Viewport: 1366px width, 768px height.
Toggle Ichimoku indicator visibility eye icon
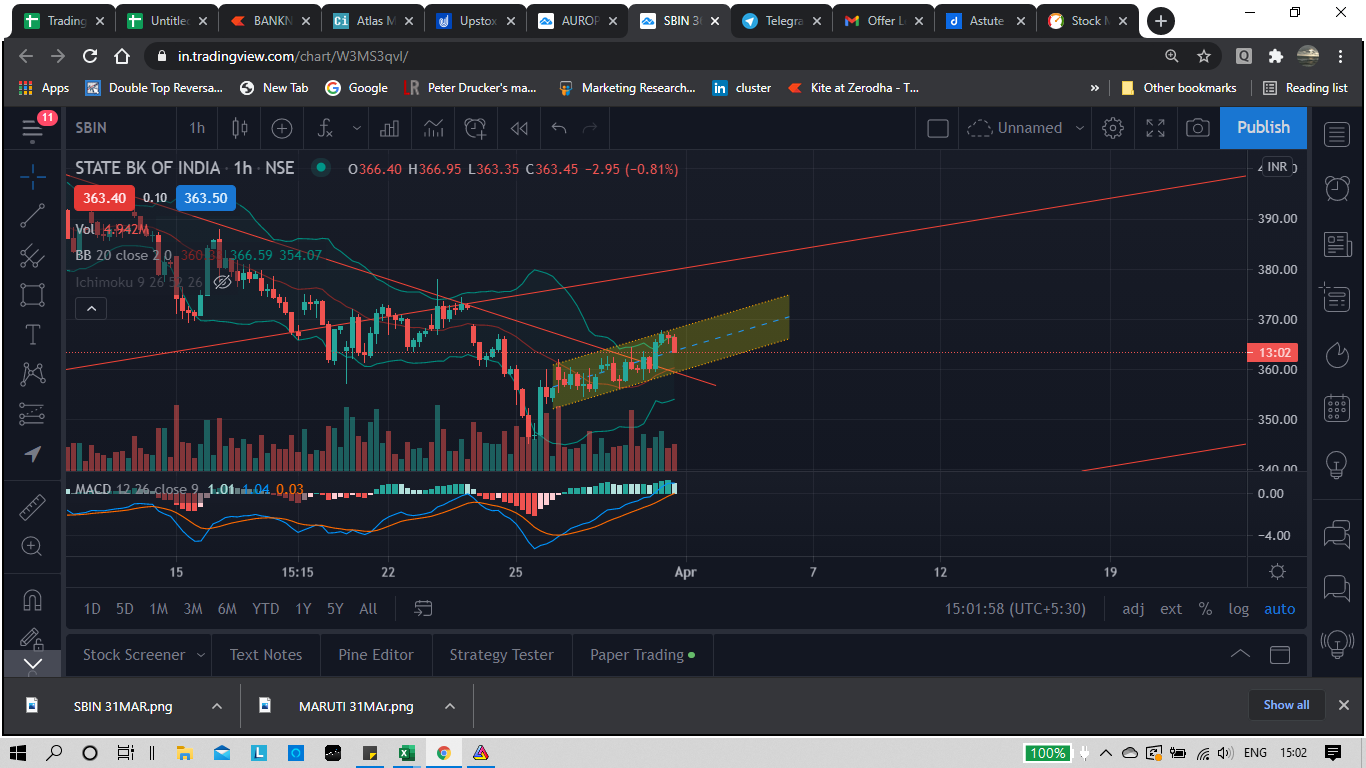(222, 282)
